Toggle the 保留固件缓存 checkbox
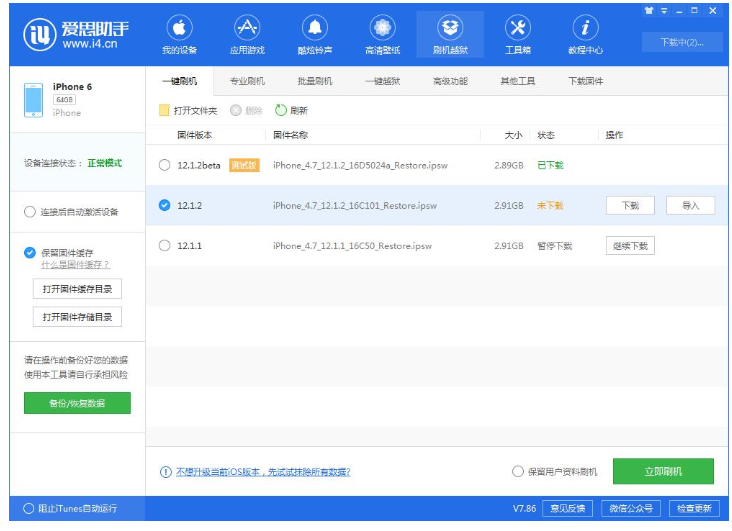732x531 pixels. click(x=30, y=253)
